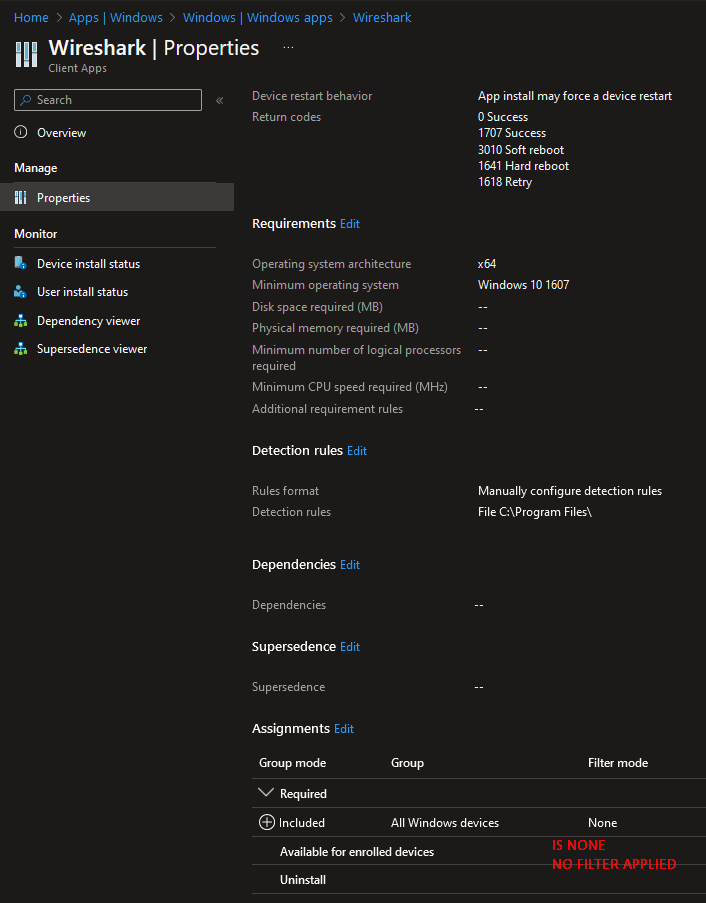The height and width of the screenshot is (903, 706).
Task: Click the 1641 Hard reboot return code
Action: pyautogui.click(x=523, y=165)
